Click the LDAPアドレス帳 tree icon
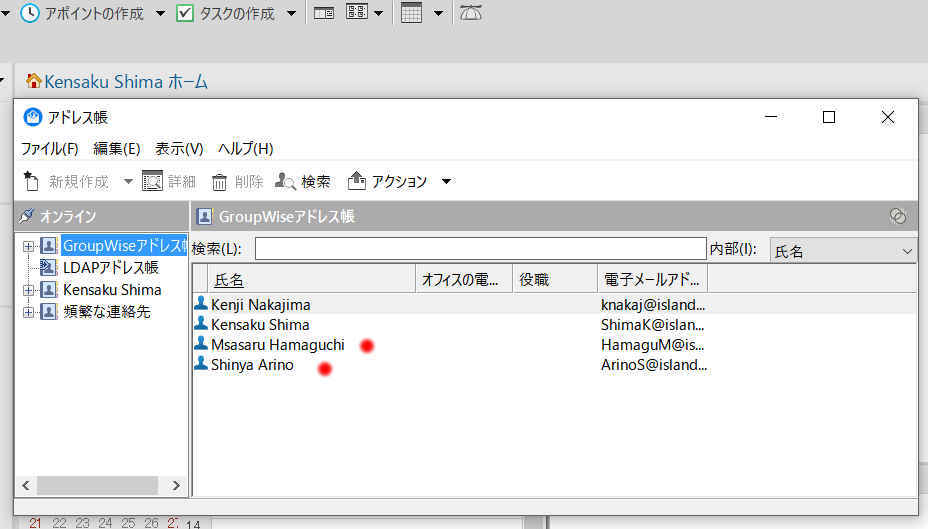Screen dimensions: 928x529 click(x=49, y=267)
